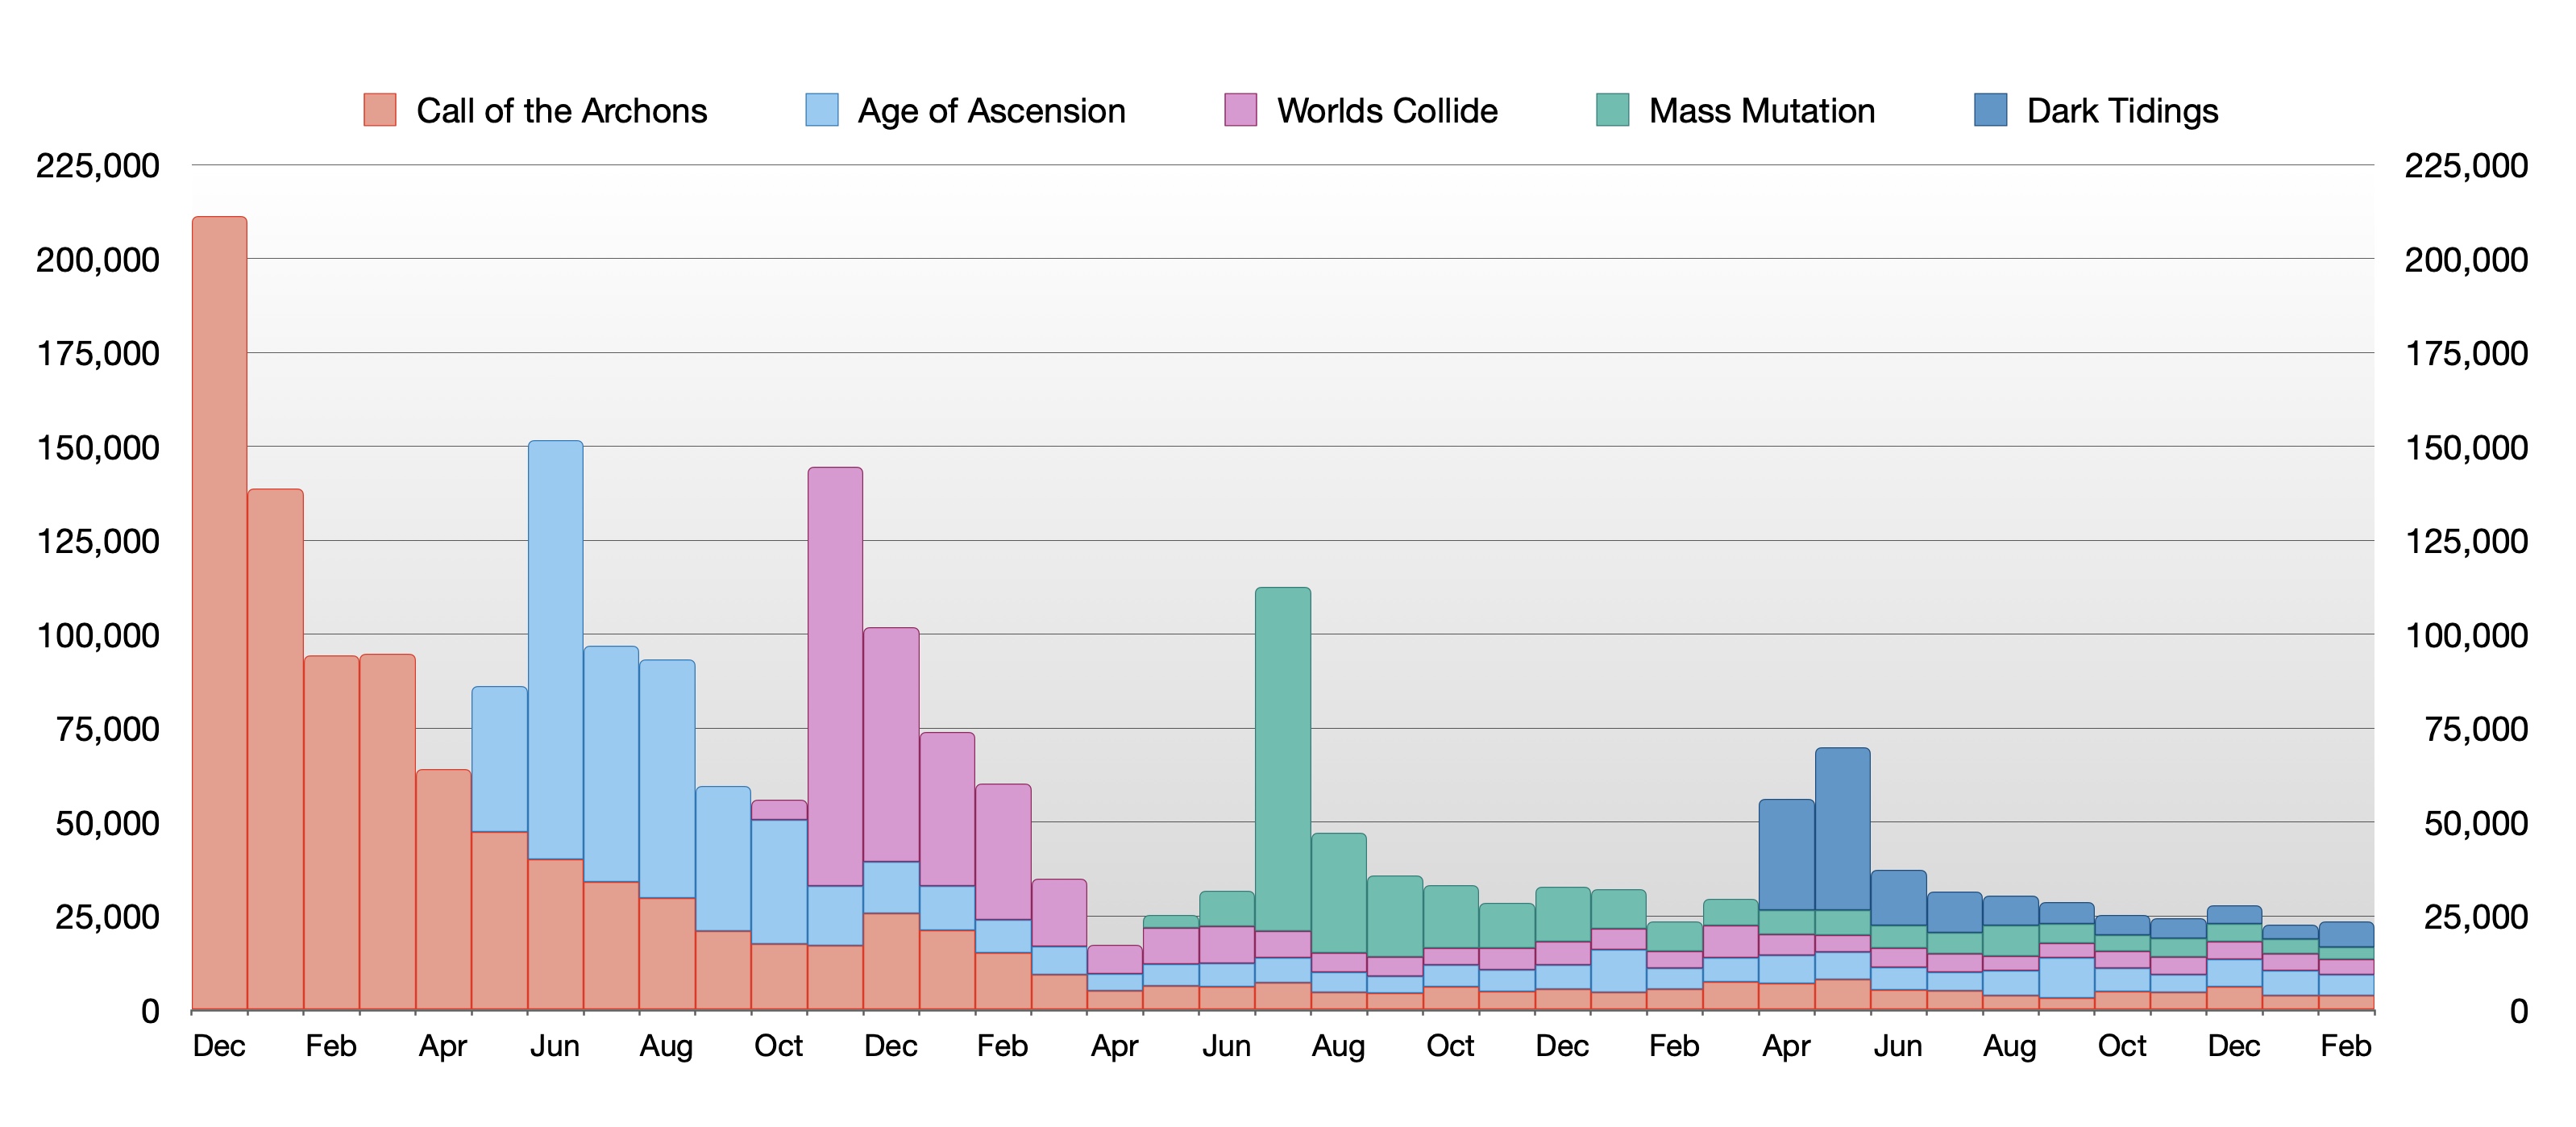Click the Age of Ascension legend swatch
This screenshot has width=2576, height=1127.
(821, 110)
